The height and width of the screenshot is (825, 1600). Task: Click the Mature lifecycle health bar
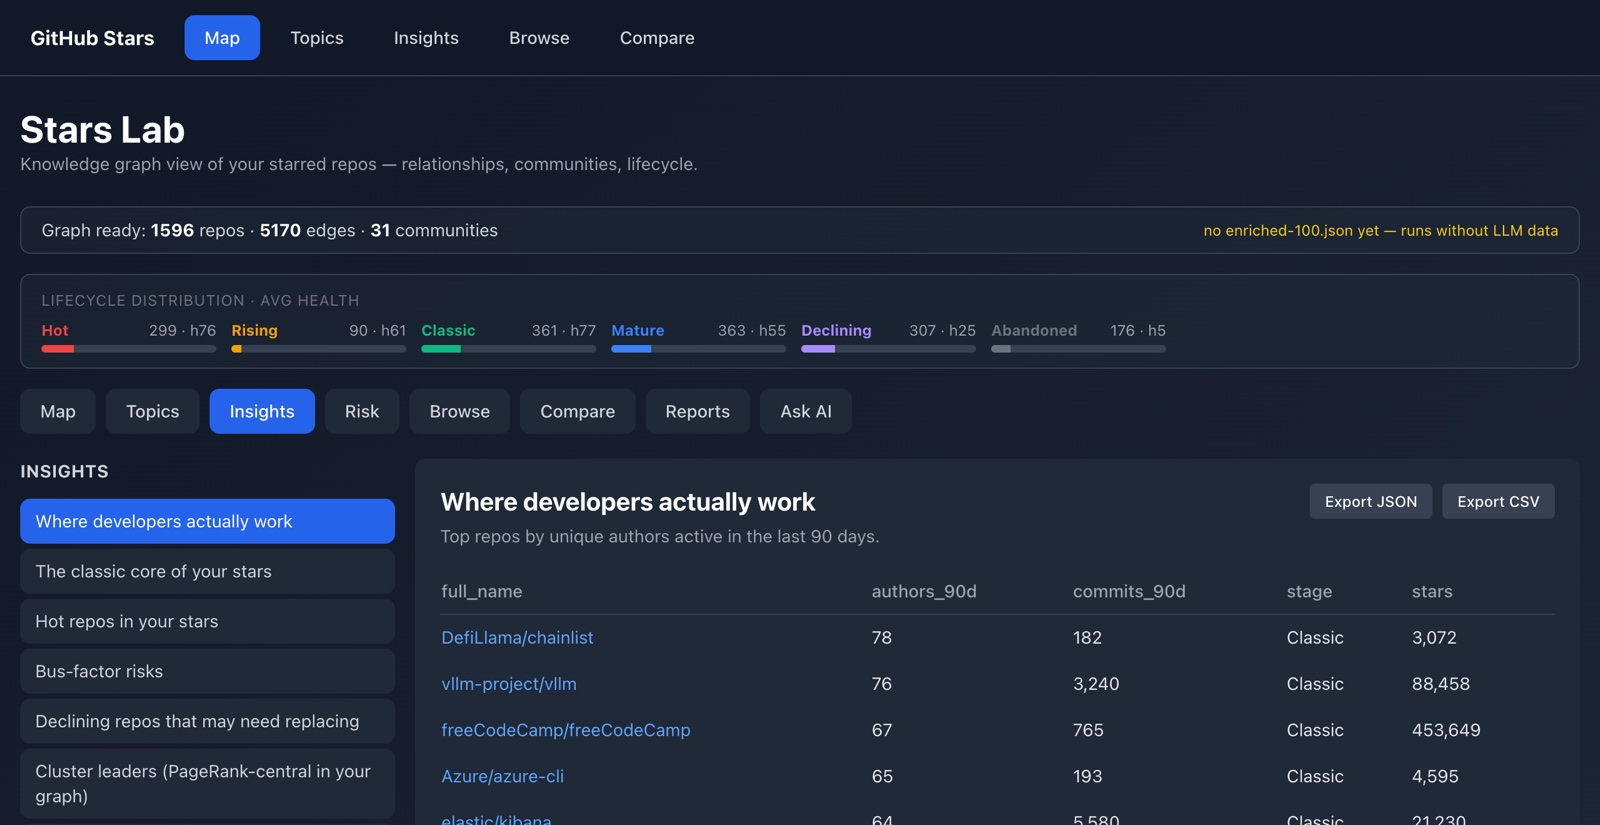[x=699, y=349]
